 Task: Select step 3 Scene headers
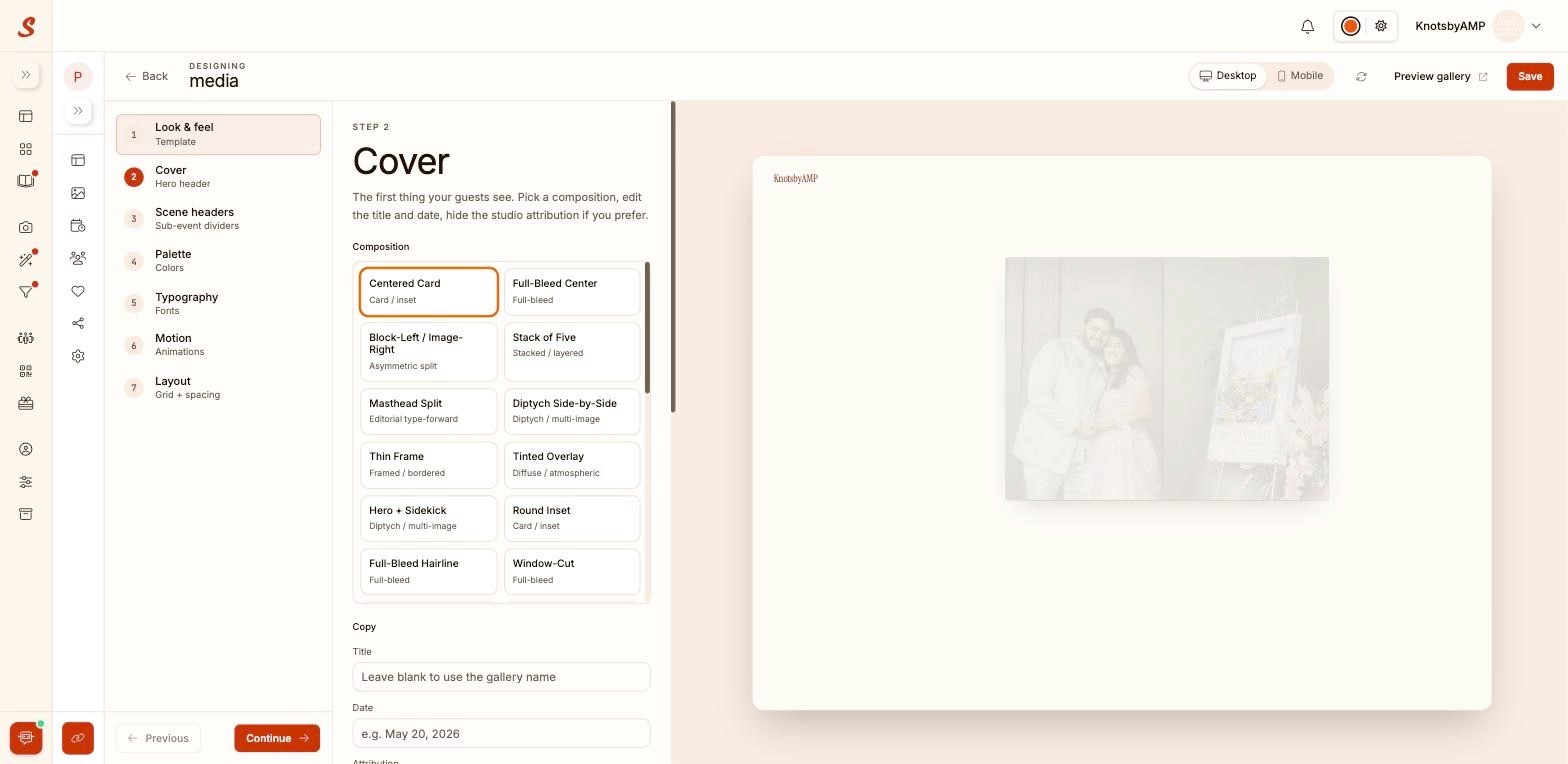(x=218, y=219)
